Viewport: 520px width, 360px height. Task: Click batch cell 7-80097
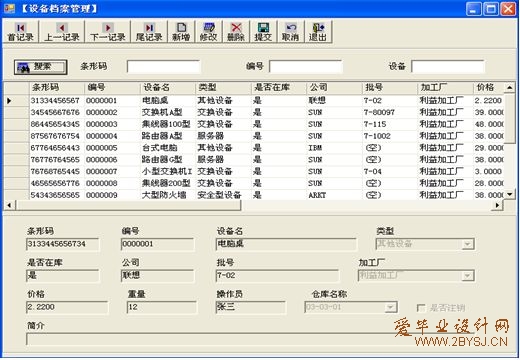390,112
